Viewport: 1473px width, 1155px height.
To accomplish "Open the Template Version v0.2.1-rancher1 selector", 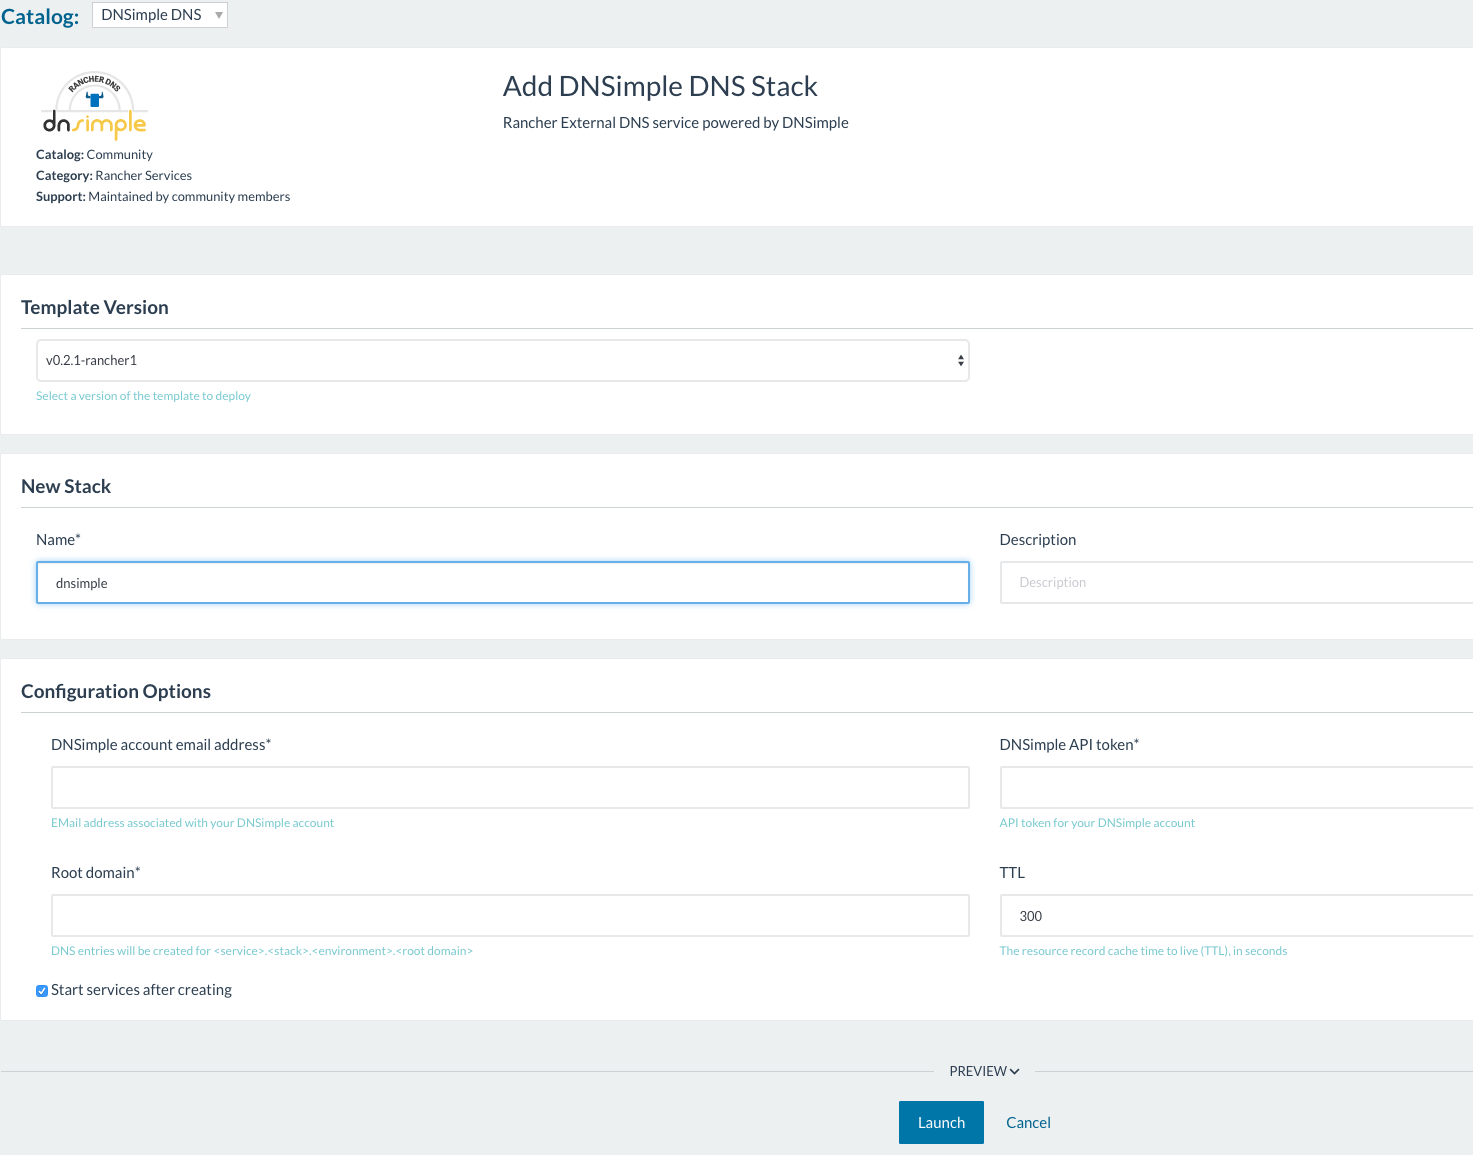I will (x=501, y=361).
